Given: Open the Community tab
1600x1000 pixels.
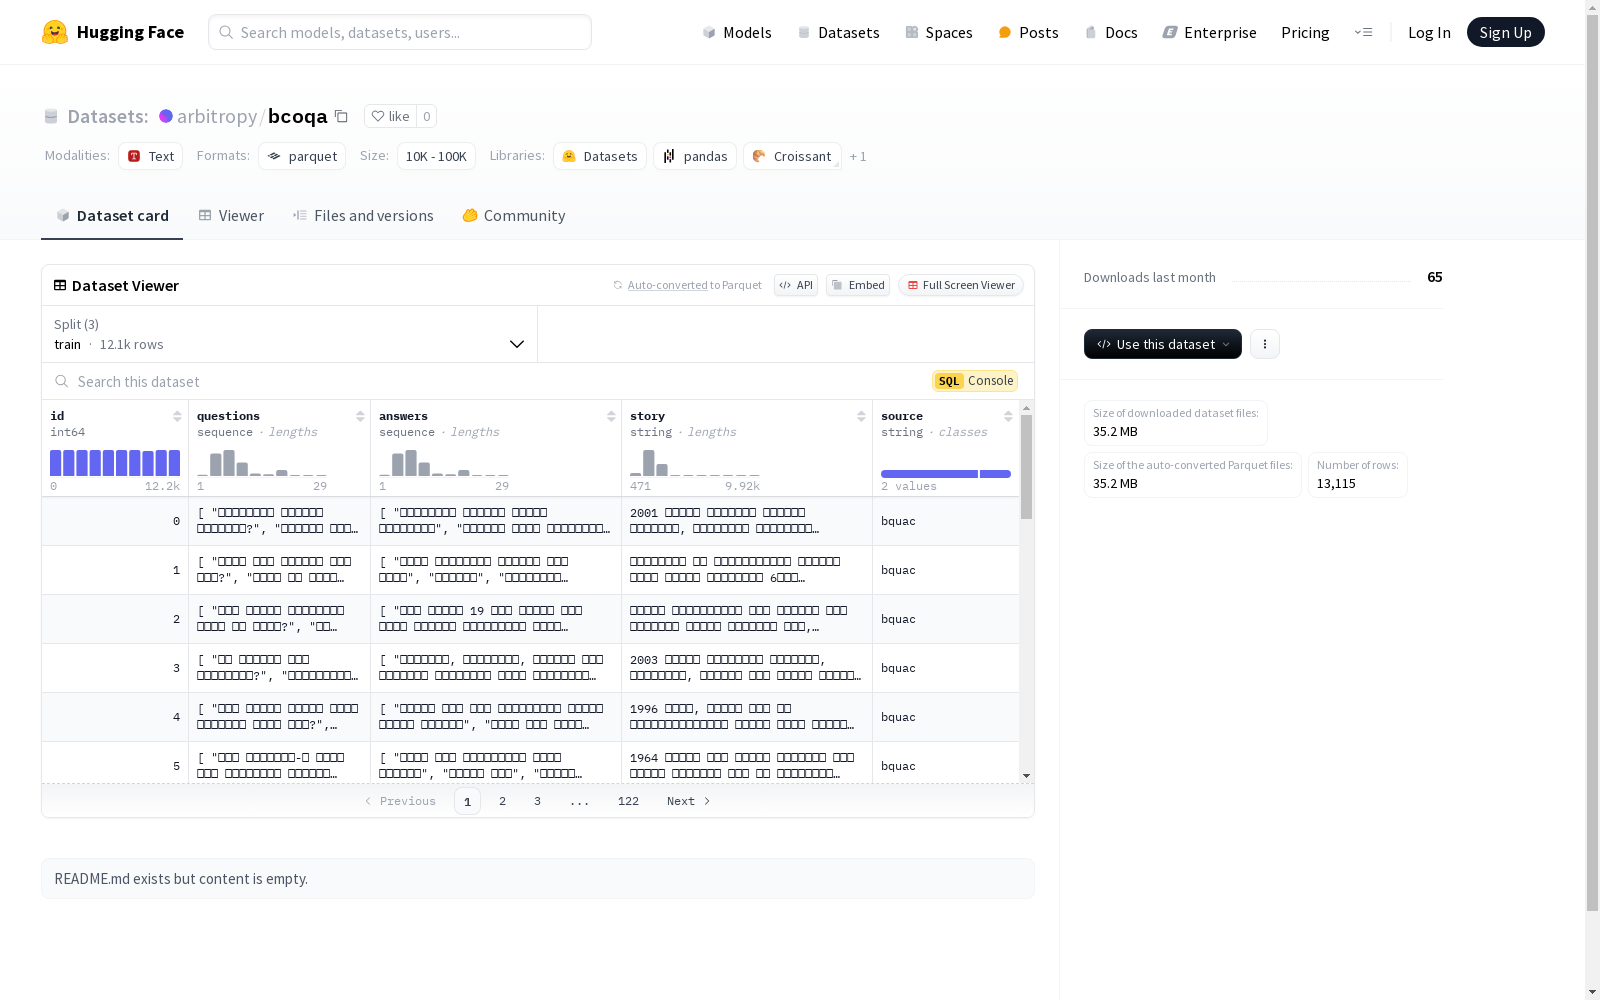Looking at the screenshot, I should tap(514, 216).
